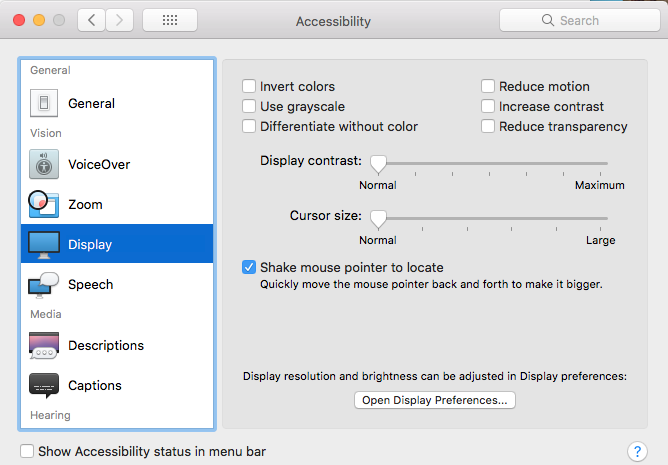Click the Display contrast slider handle

378,163
